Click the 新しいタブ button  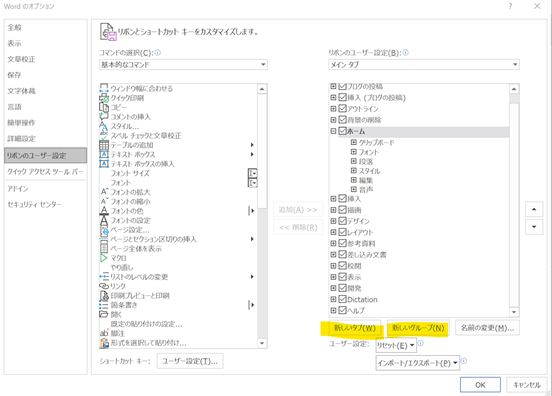tap(355, 328)
